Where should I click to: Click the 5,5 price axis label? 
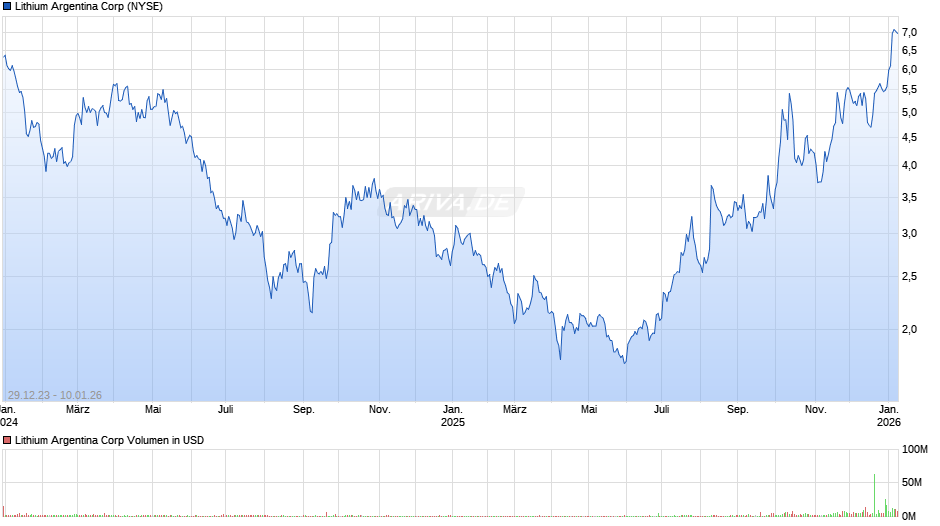(x=909, y=90)
